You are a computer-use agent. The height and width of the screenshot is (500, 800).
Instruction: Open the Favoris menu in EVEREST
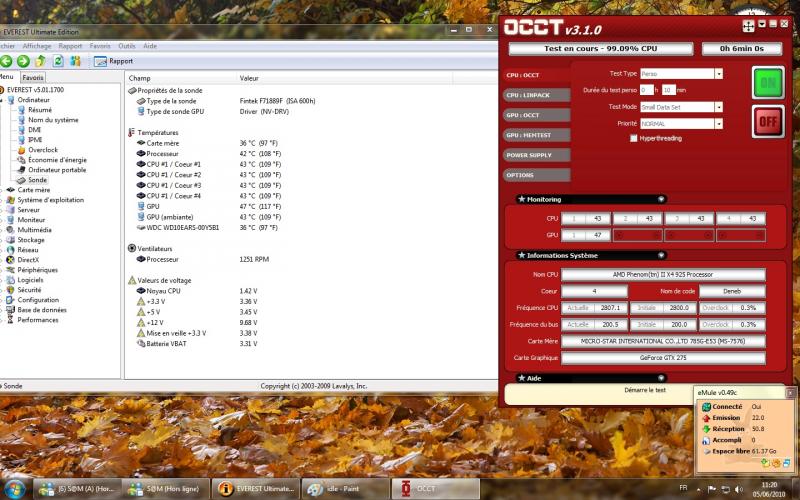tap(100, 46)
